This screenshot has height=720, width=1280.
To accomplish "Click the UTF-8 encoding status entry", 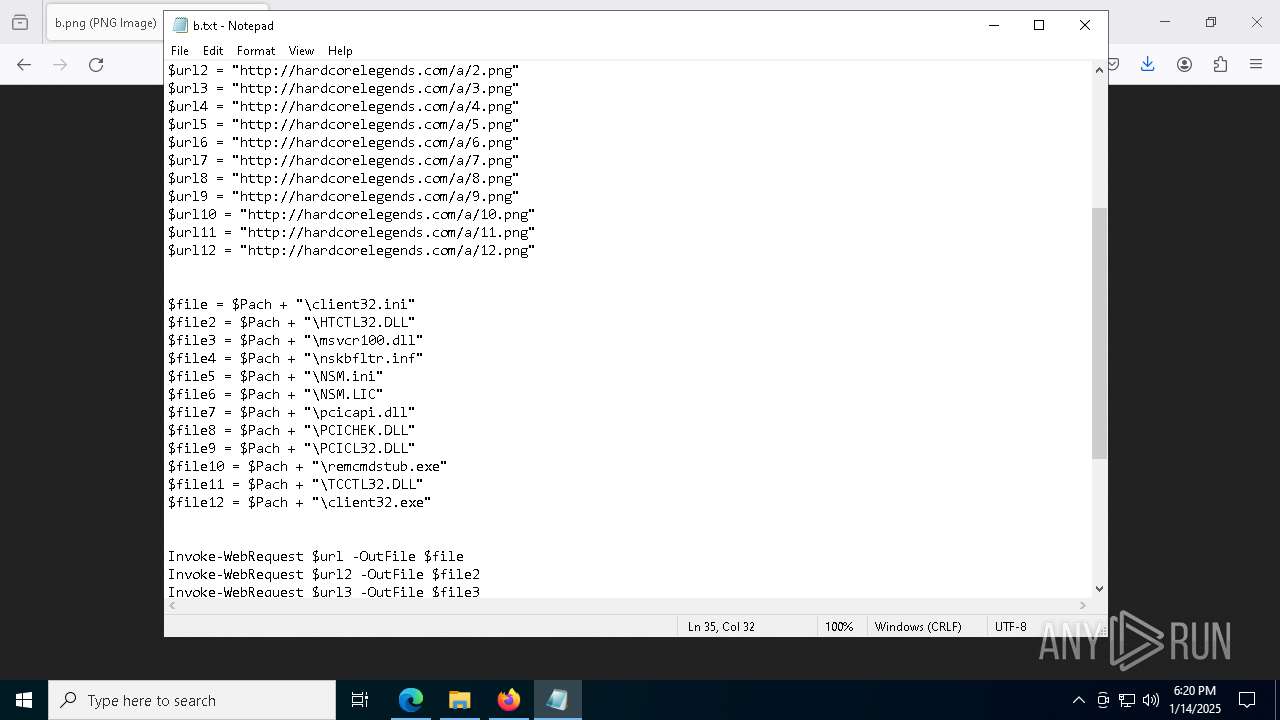I will 1010,627.
